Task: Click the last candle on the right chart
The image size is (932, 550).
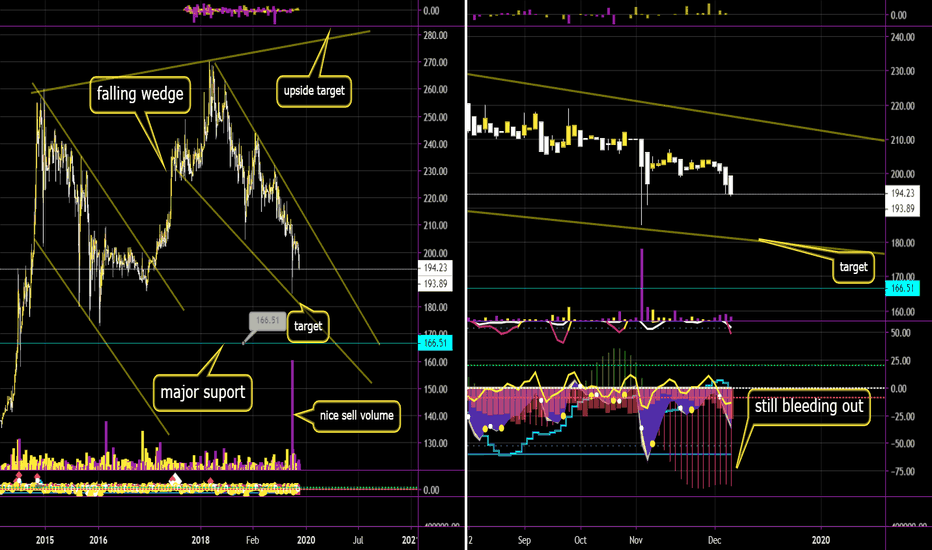Action: point(730,185)
